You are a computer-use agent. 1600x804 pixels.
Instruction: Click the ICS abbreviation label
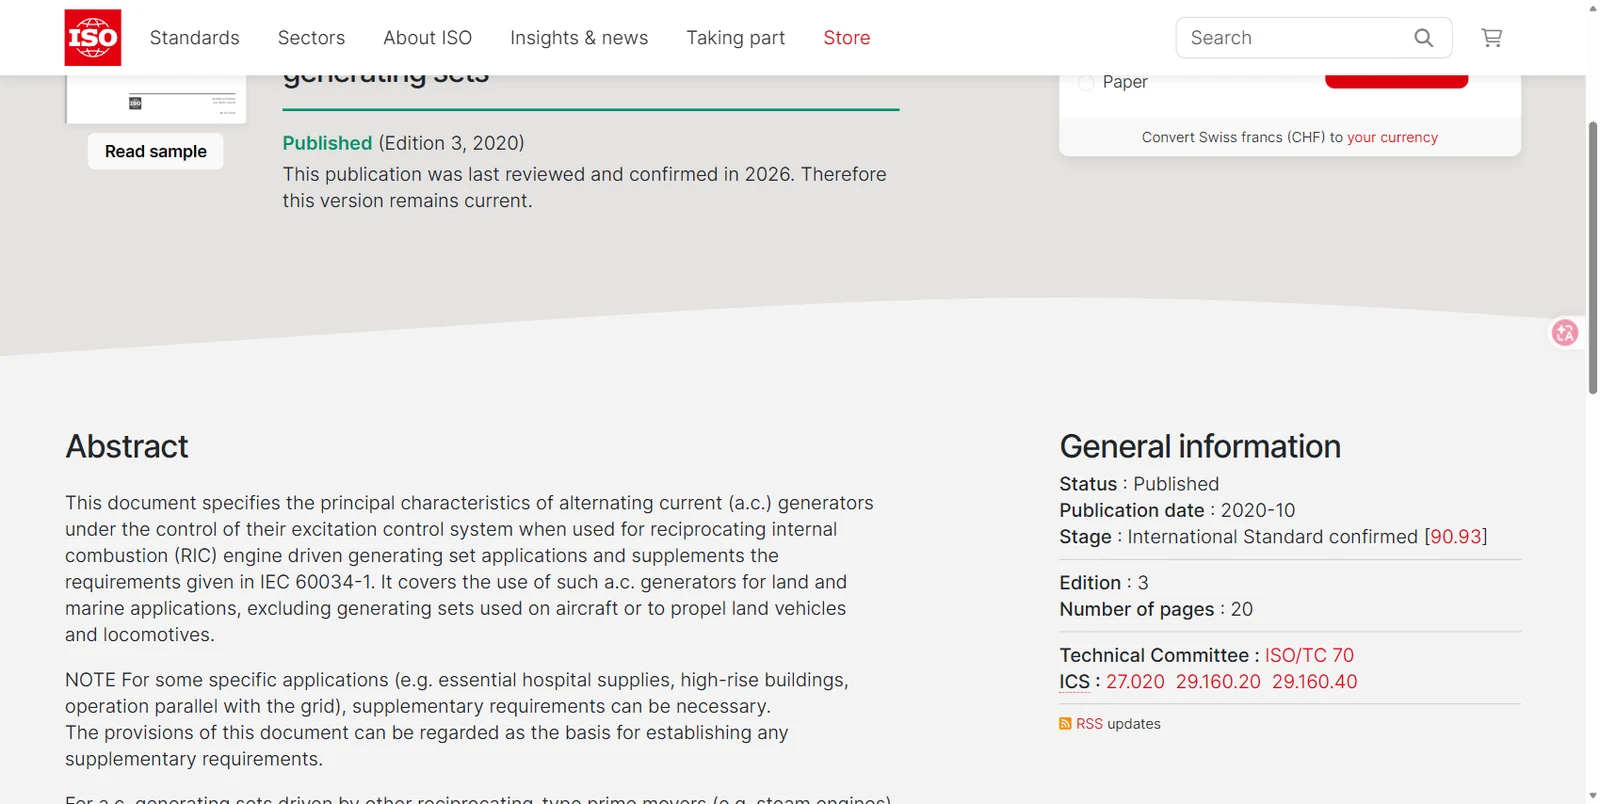1074,682
